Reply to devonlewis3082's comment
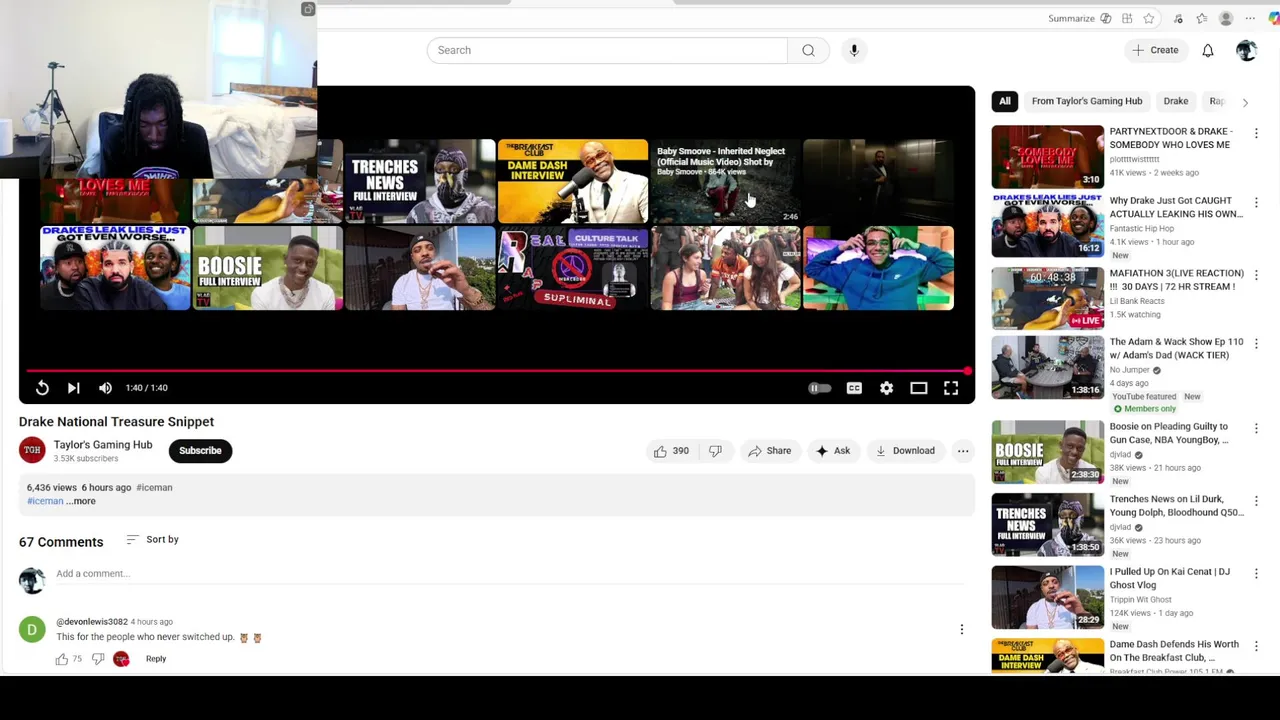Image resolution: width=1280 pixels, height=720 pixels. 156,659
